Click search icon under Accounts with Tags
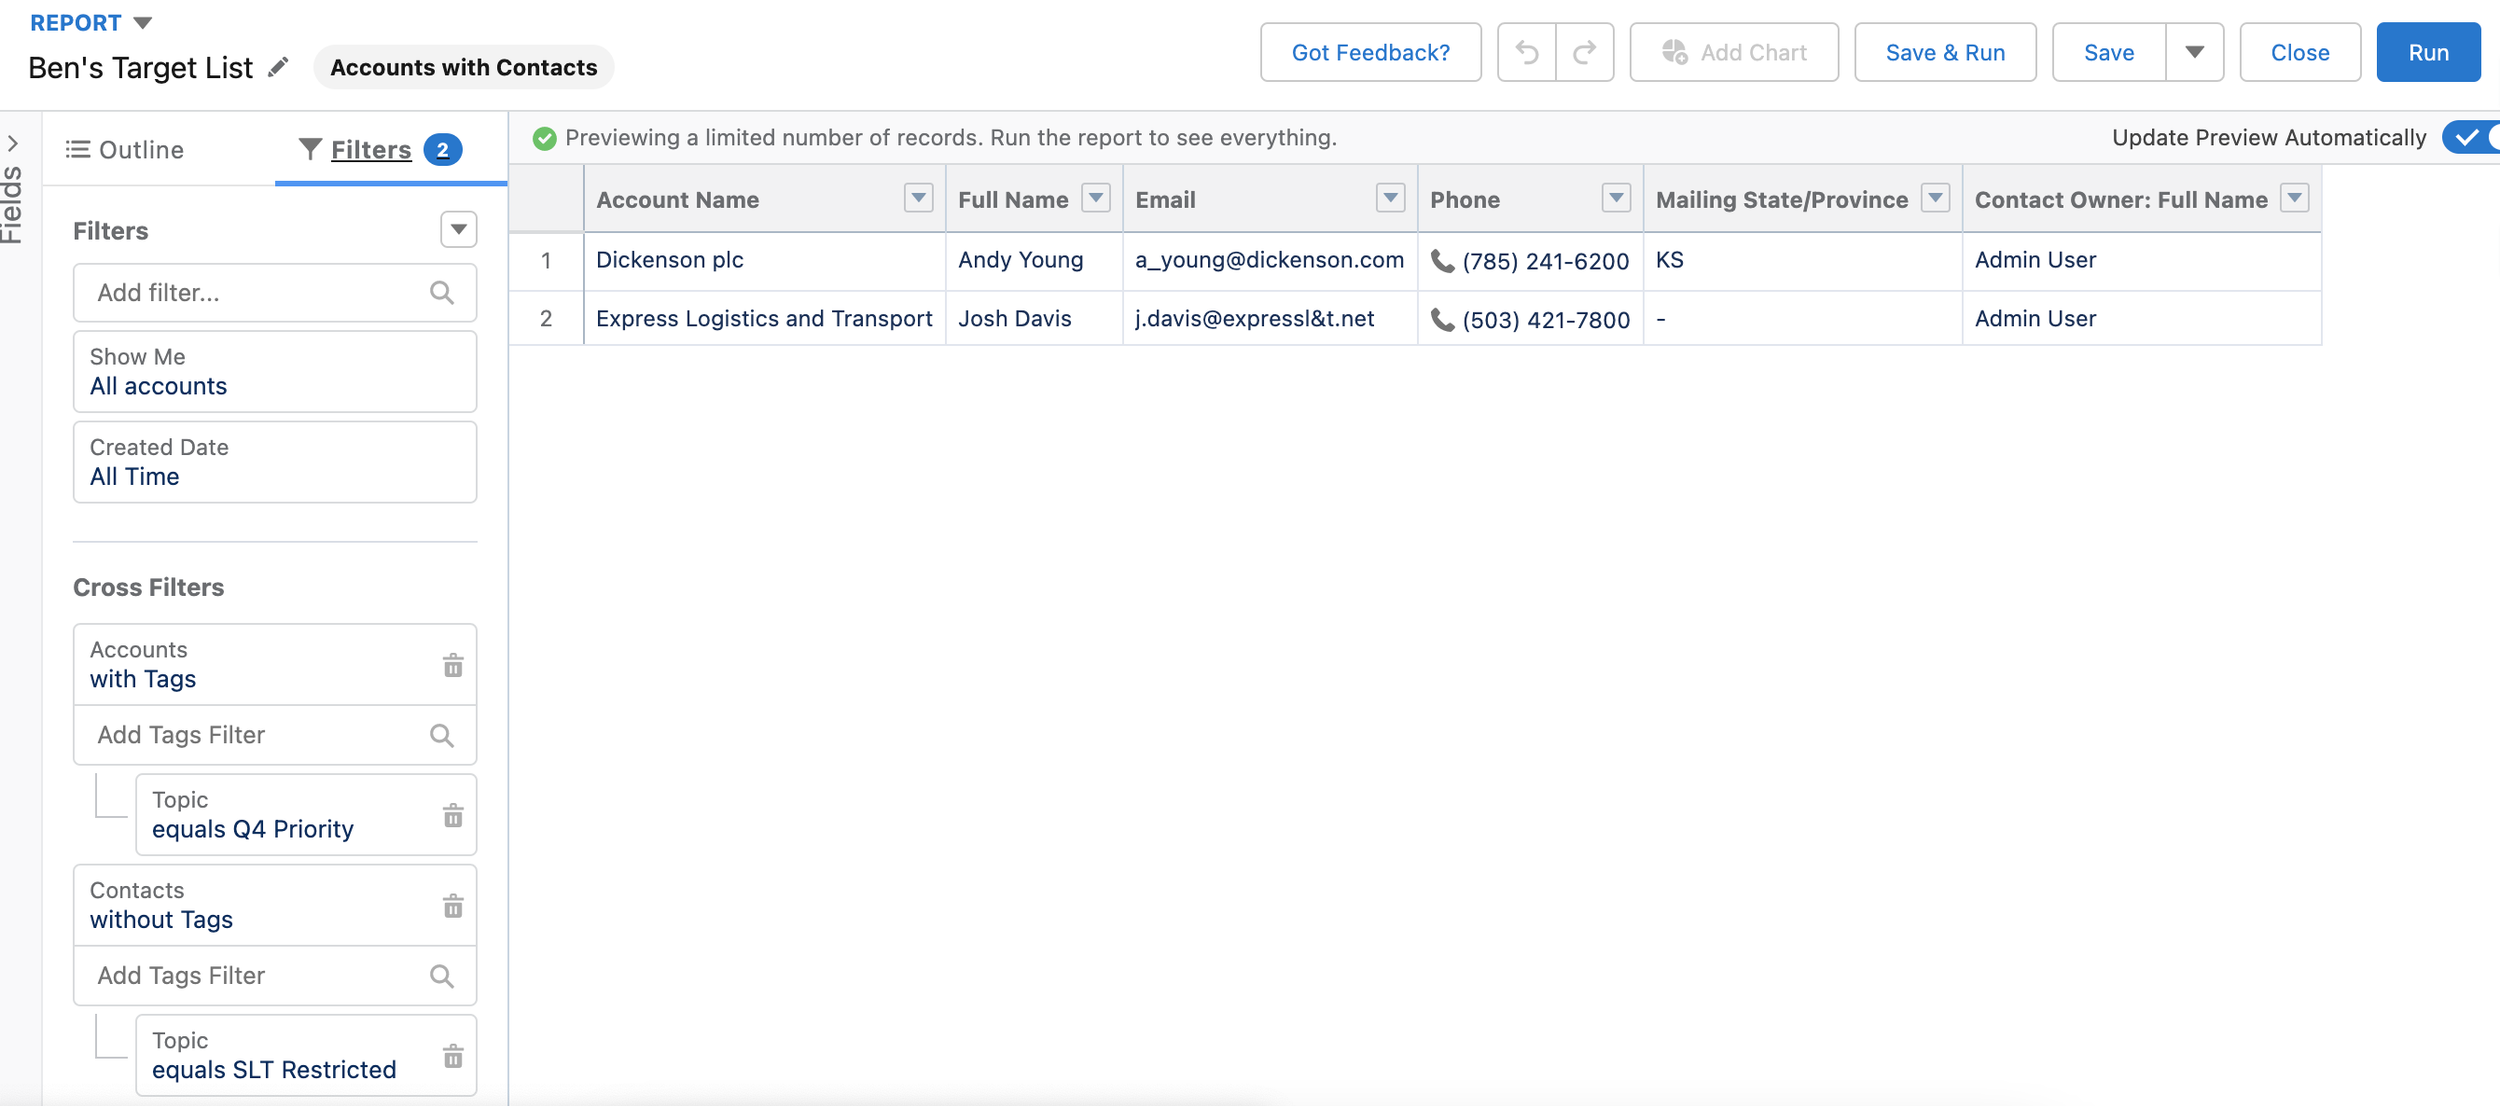2500x1106 pixels. pos(442,735)
